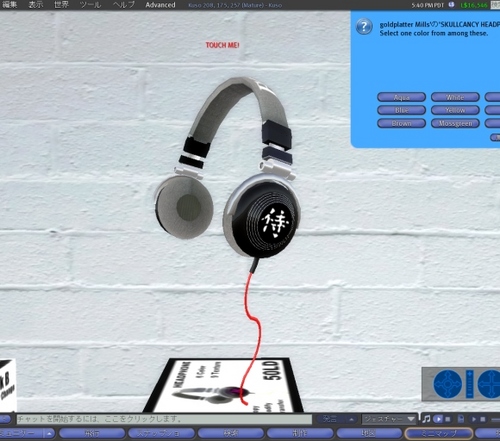Click the スナップショット snapshot button

pyautogui.click(x=161, y=433)
